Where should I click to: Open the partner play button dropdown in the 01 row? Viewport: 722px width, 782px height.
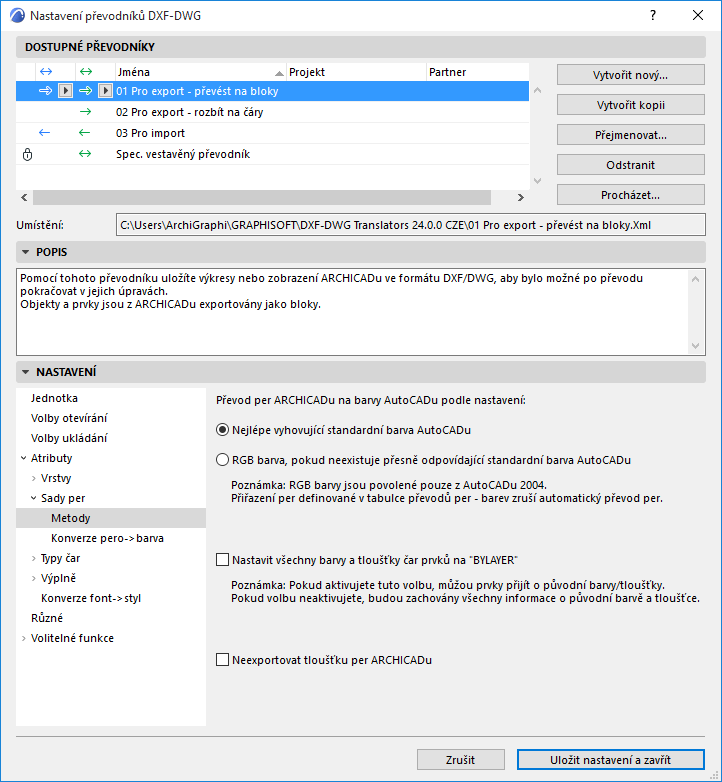(x=105, y=91)
